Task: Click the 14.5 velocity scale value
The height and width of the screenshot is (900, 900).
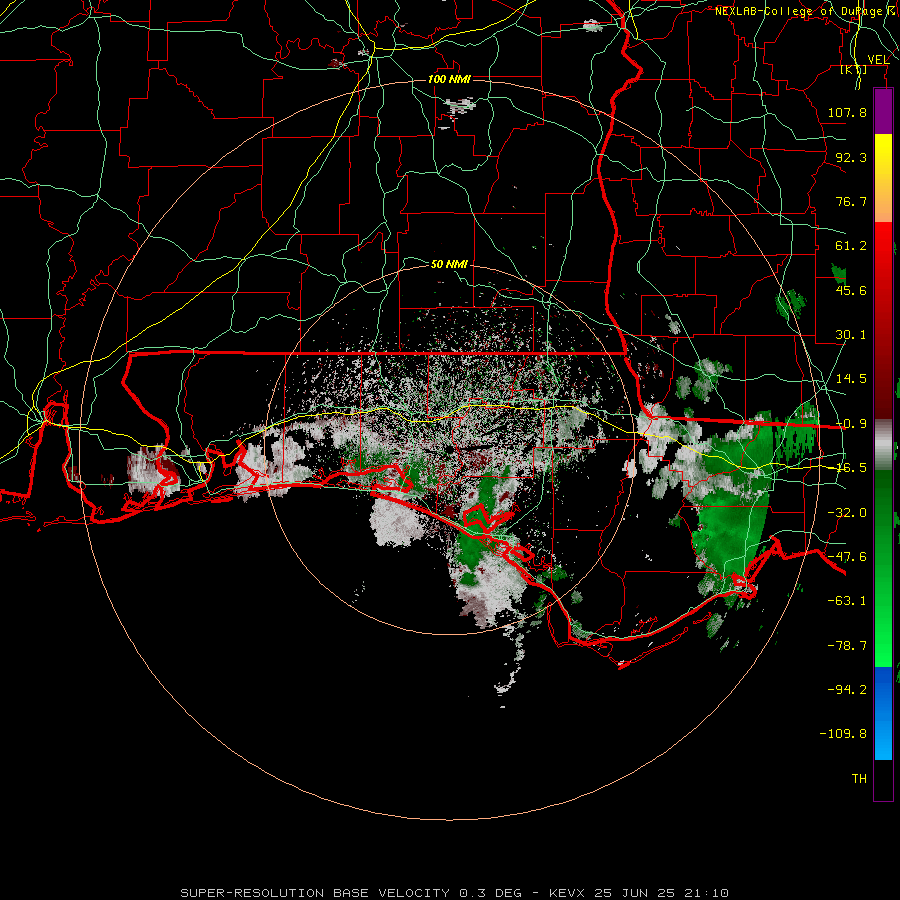Action: coord(851,379)
